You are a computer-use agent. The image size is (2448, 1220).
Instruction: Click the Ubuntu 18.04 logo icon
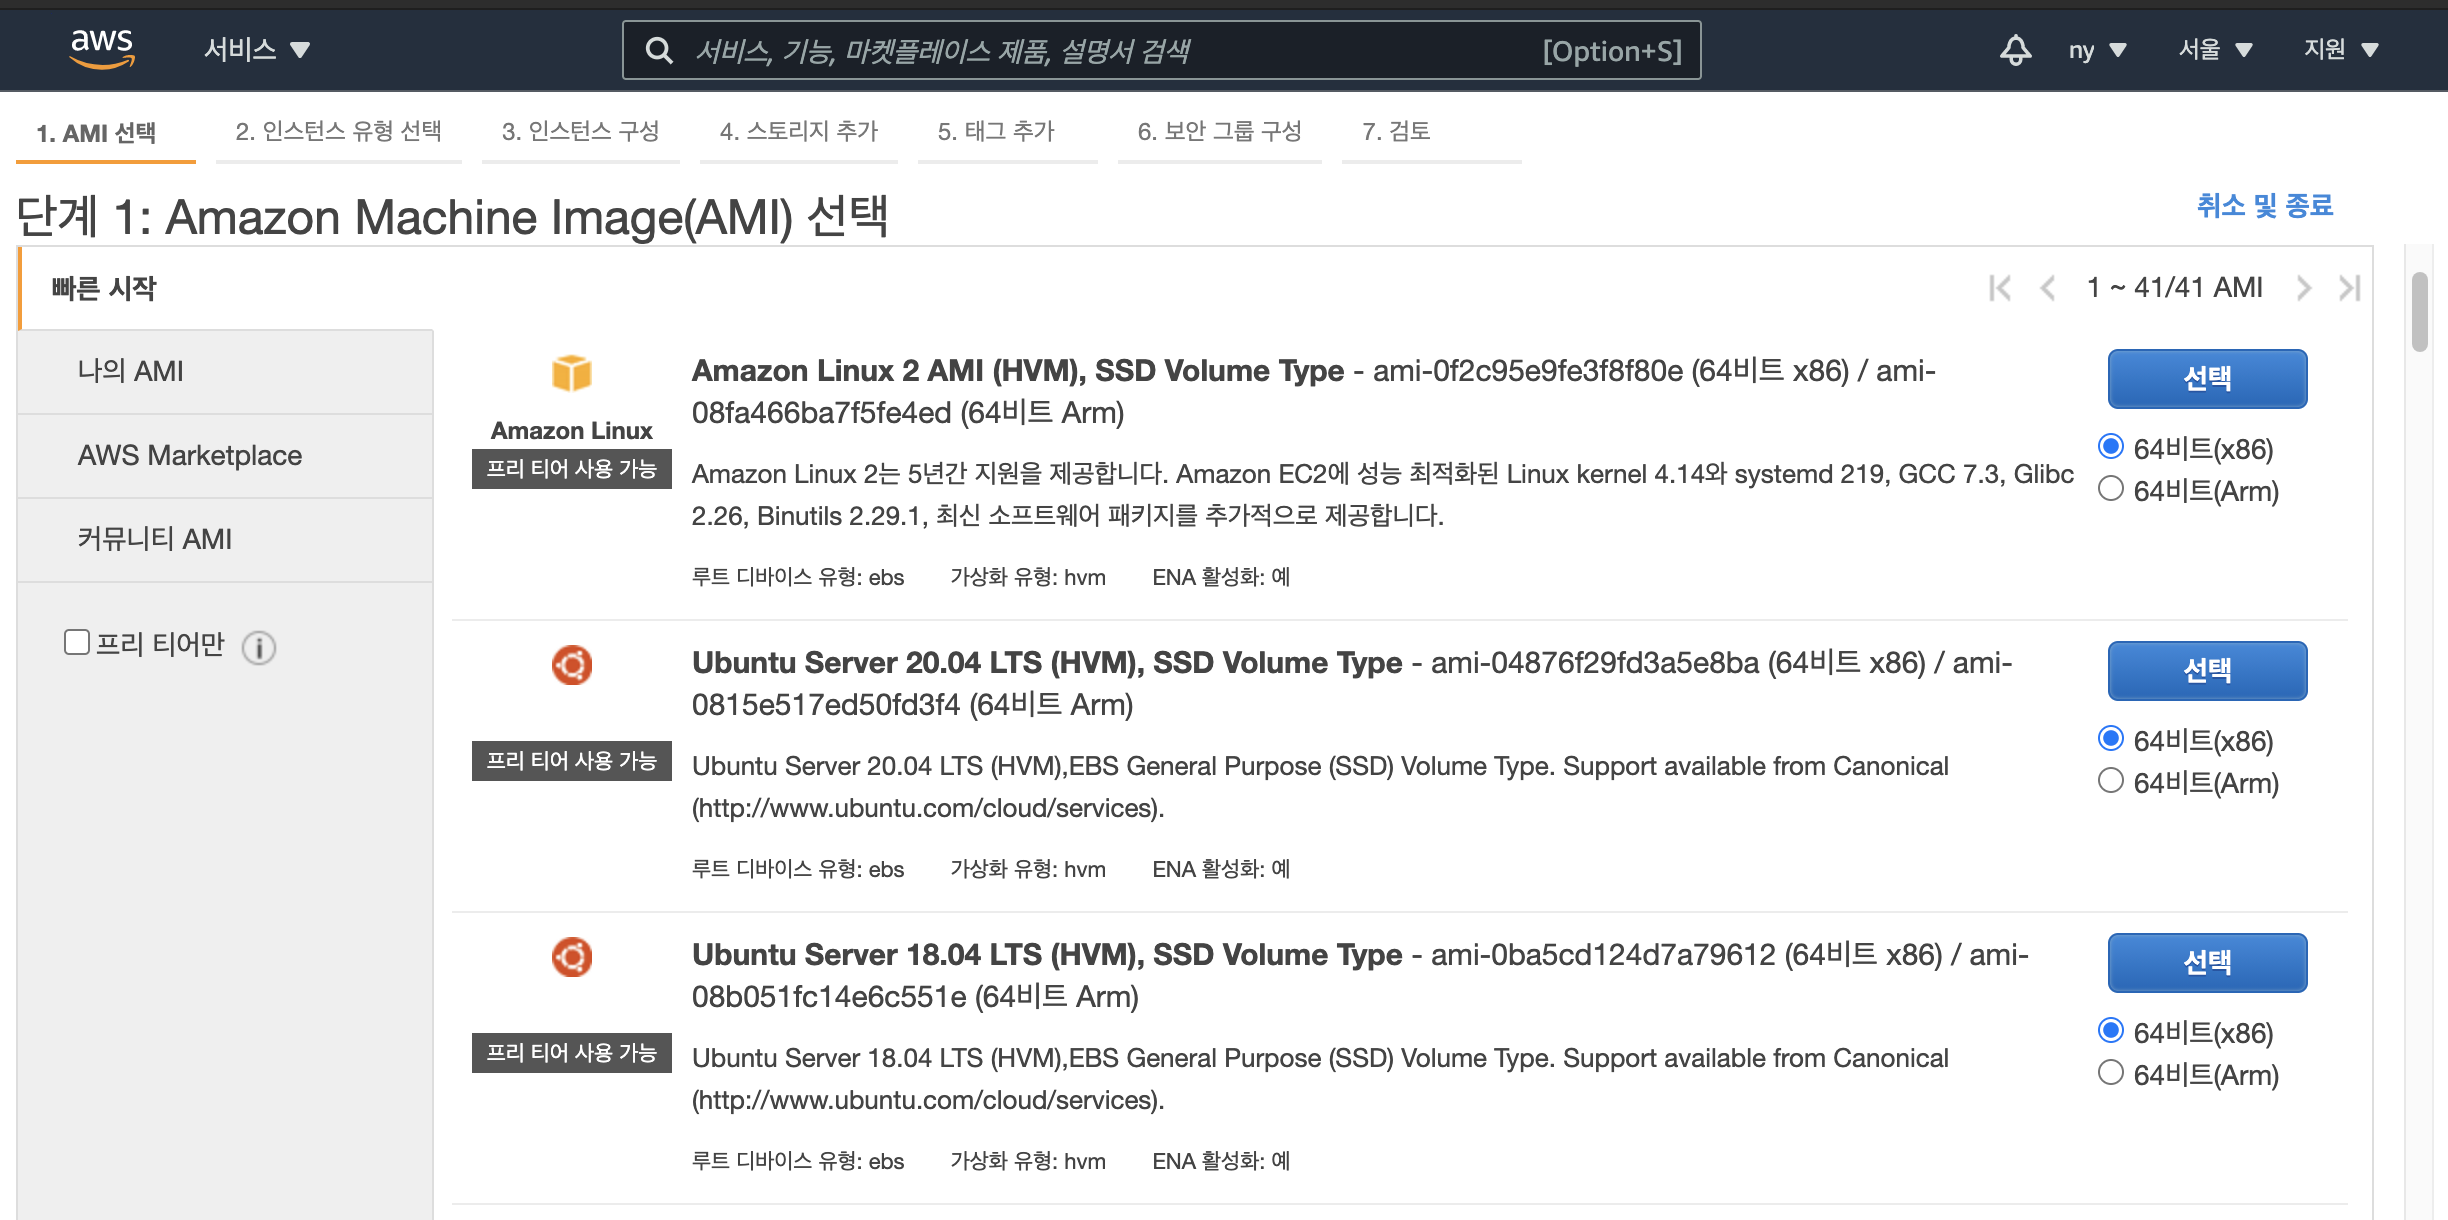[x=572, y=957]
